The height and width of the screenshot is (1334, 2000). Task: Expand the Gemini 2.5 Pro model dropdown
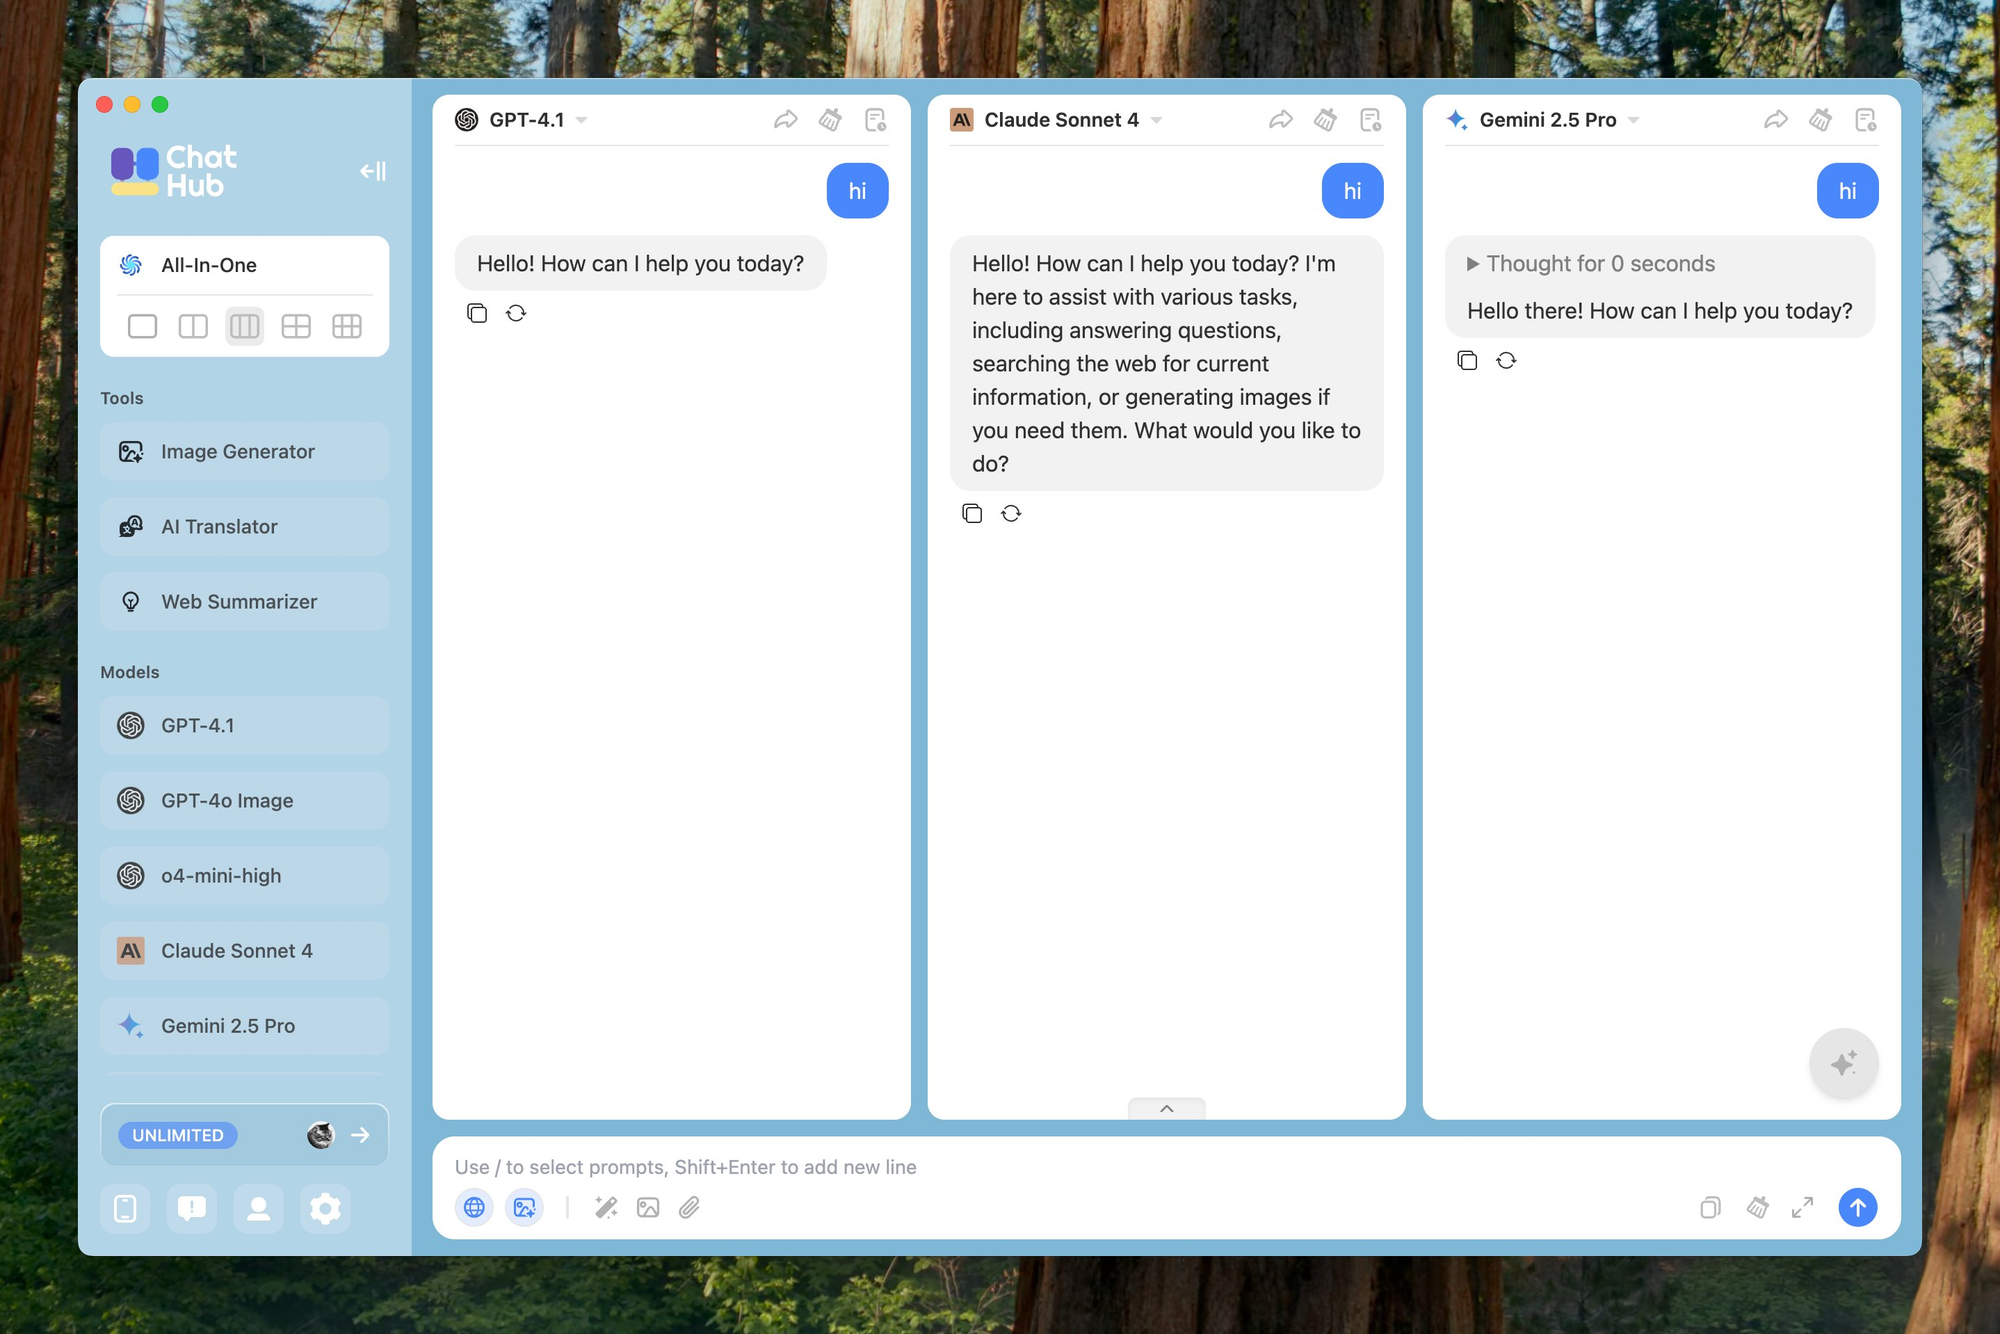tap(1633, 120)
